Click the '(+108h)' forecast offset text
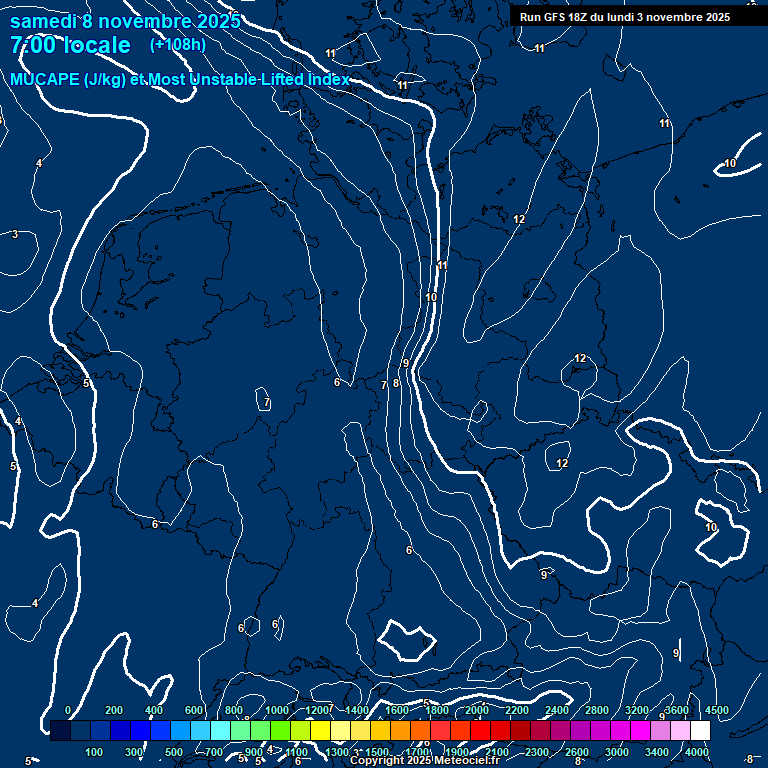768x768 pixels. coord(178,45)
